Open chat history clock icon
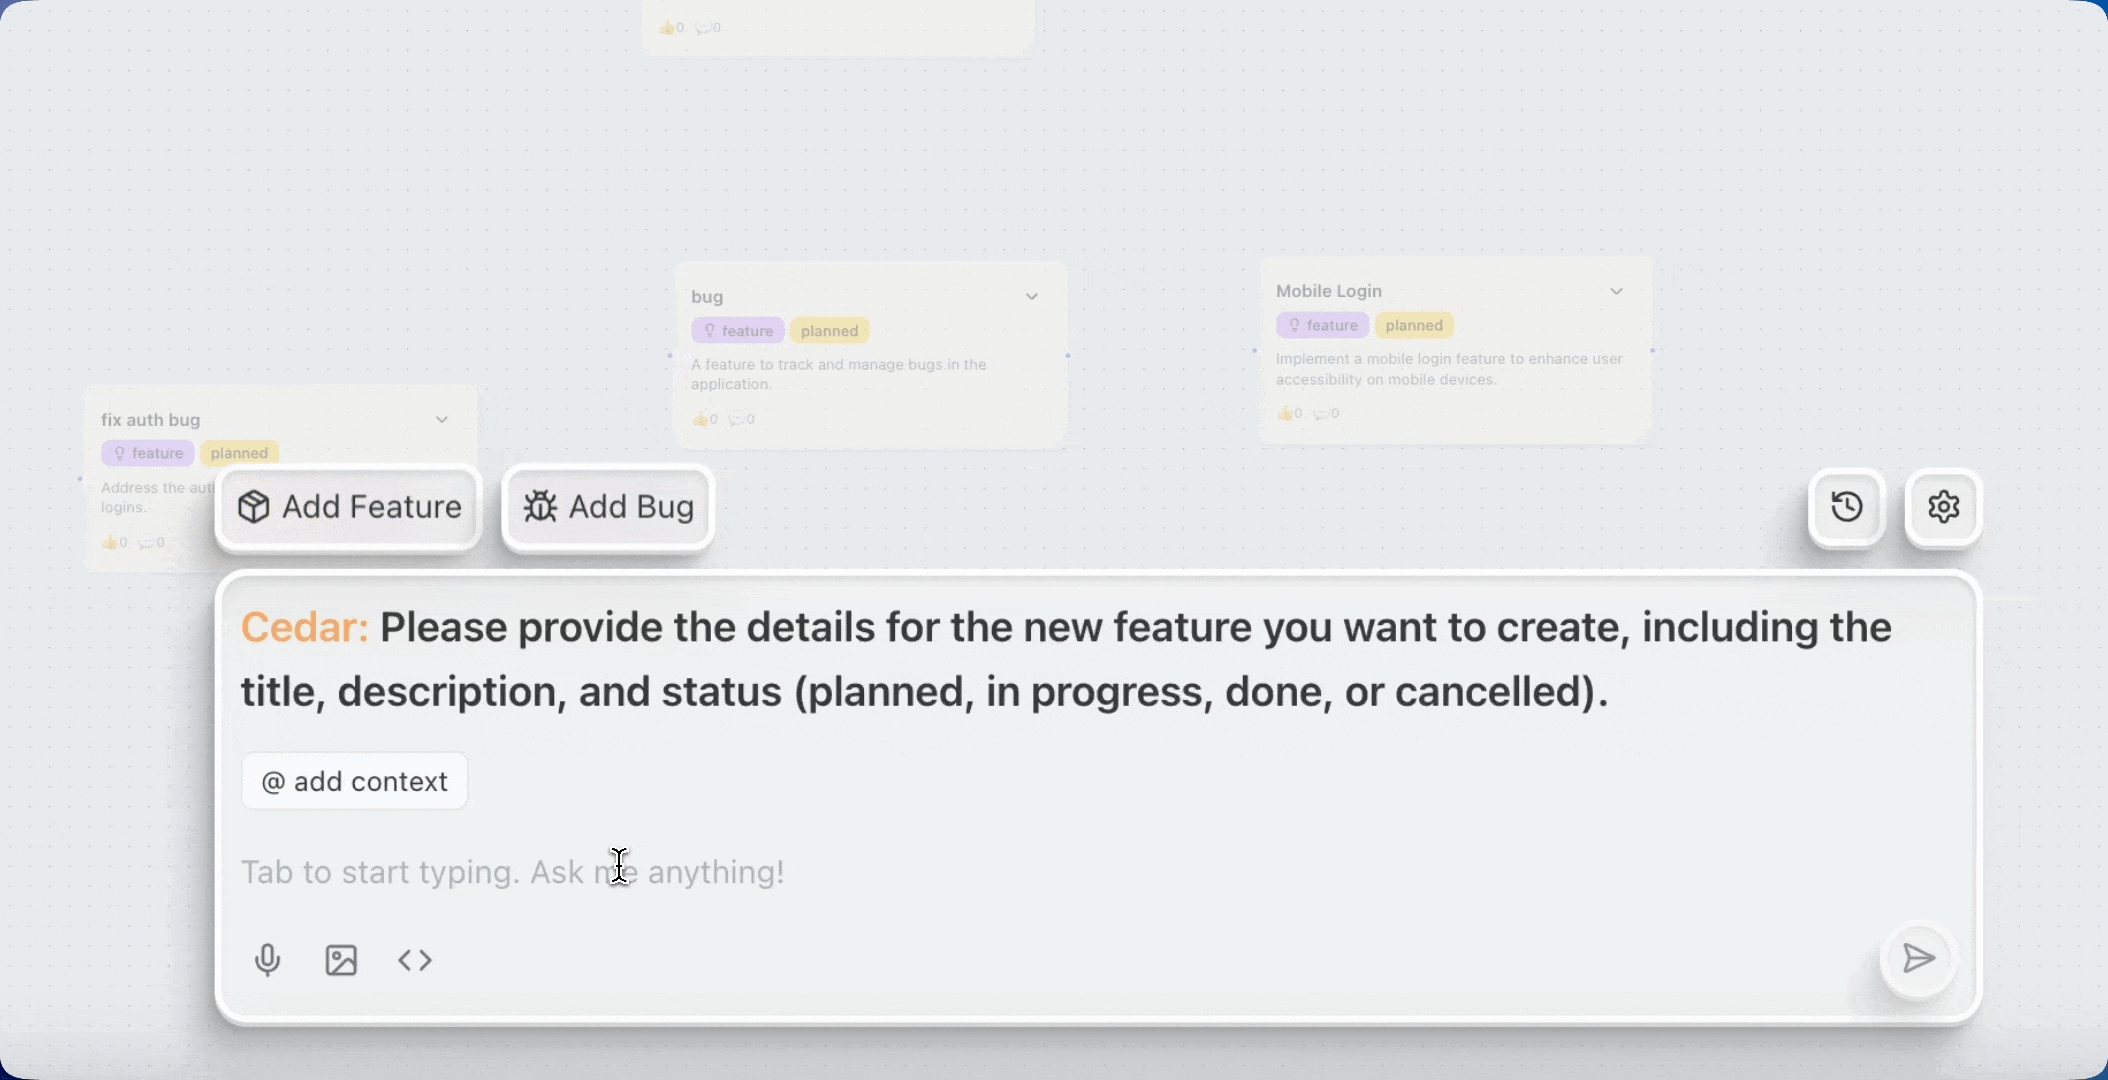This screenshot has width=2108, height=1080. pyautogui.click(x=1847, y=507)
